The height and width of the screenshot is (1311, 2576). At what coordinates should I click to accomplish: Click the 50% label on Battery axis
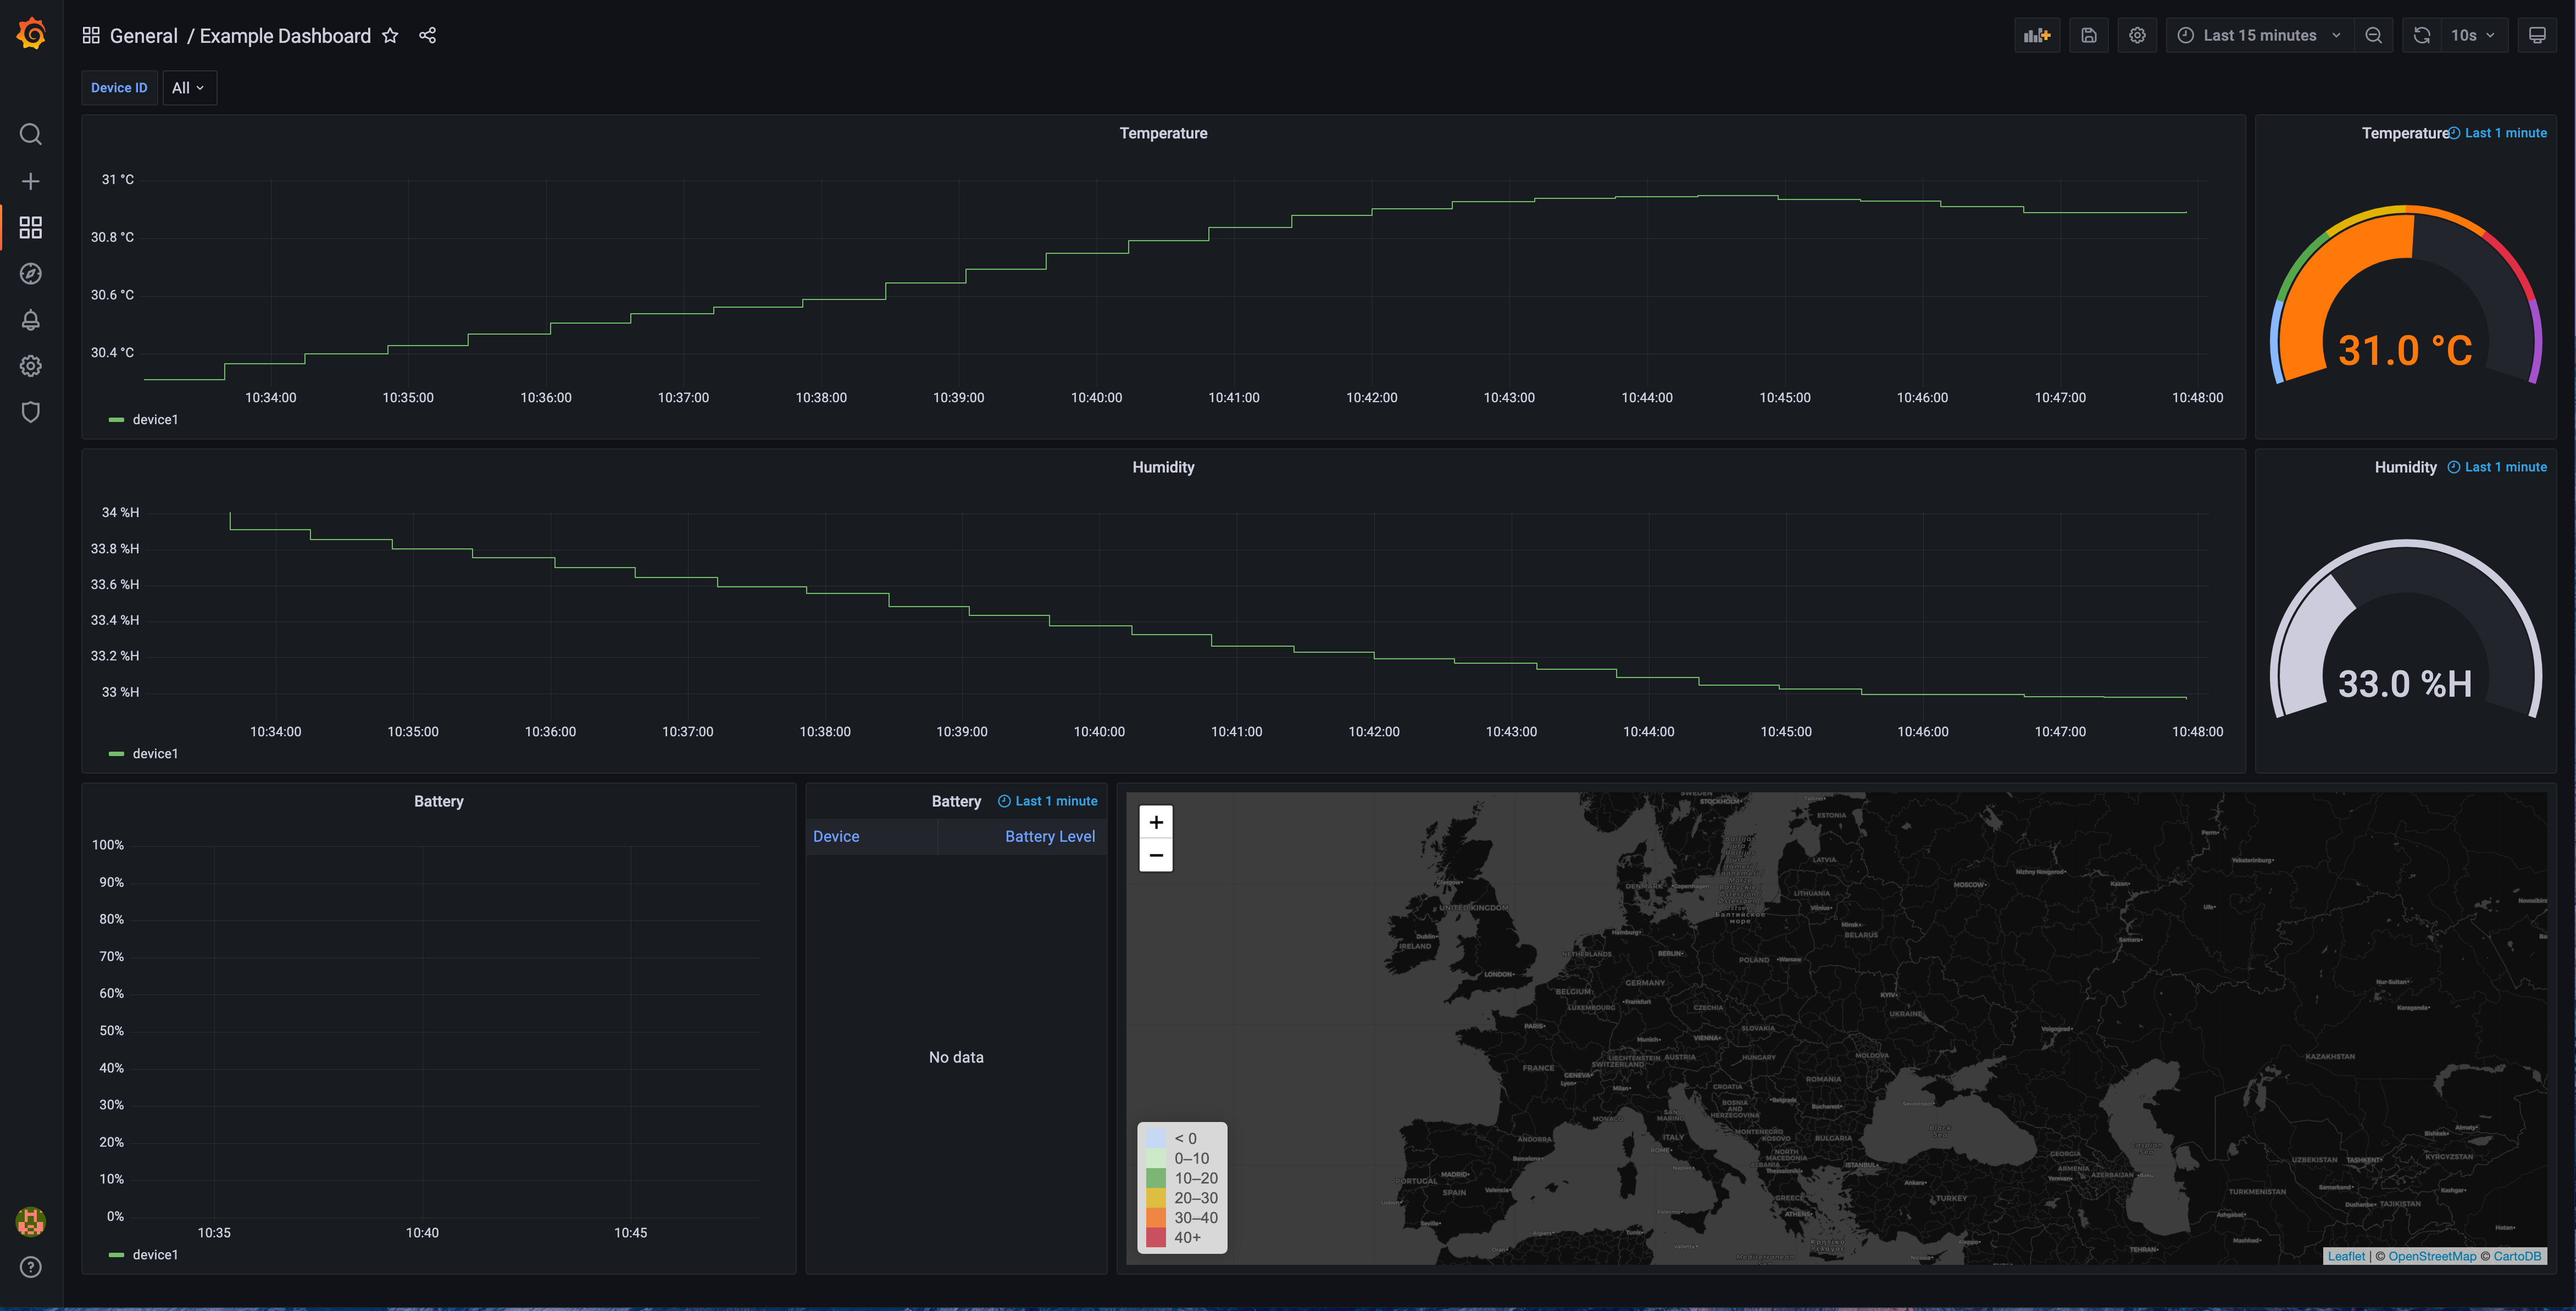pyautogui.click(x=111, y=1031)
